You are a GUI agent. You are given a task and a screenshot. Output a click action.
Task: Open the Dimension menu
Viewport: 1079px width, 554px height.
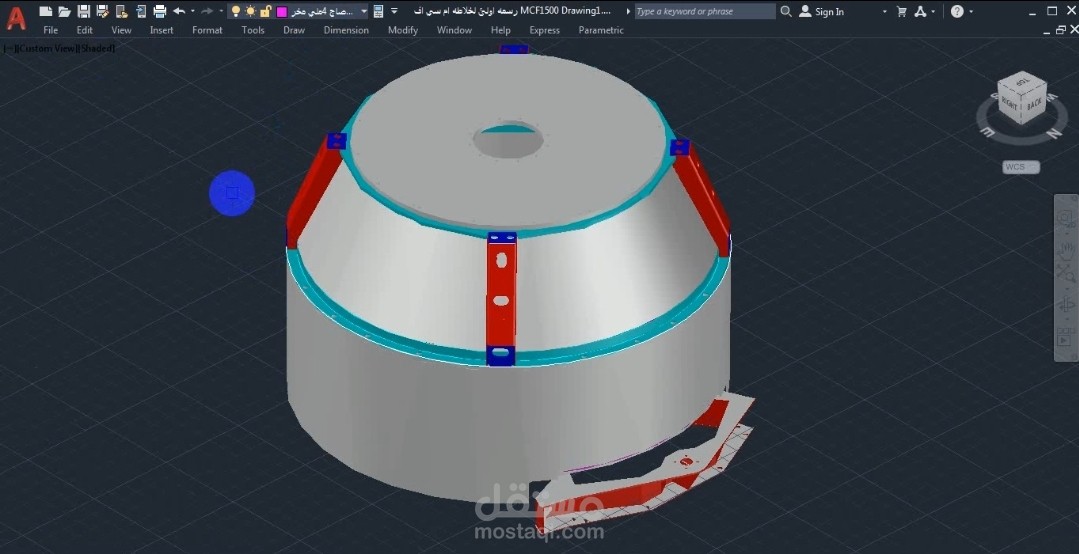pyautogui.click(x=346, y=30)
